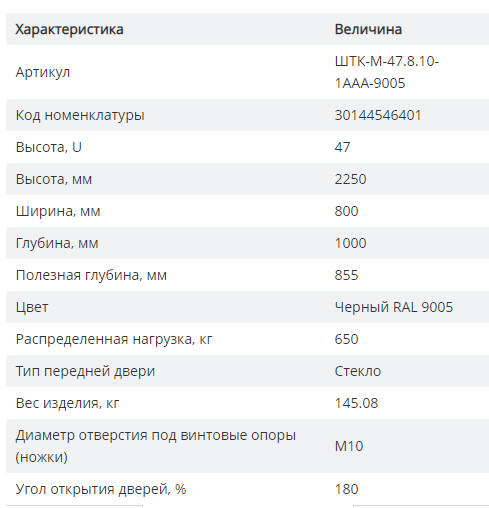Select the article value ШТК-М-47.8.10-1ААА-9005

pyautogui.click(x=387, y=72)
